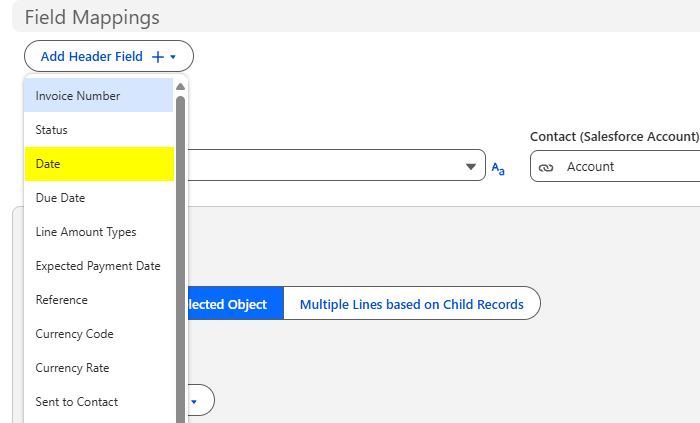Click the dropdown list scrollbar thumb

click(x=180, y=259)
